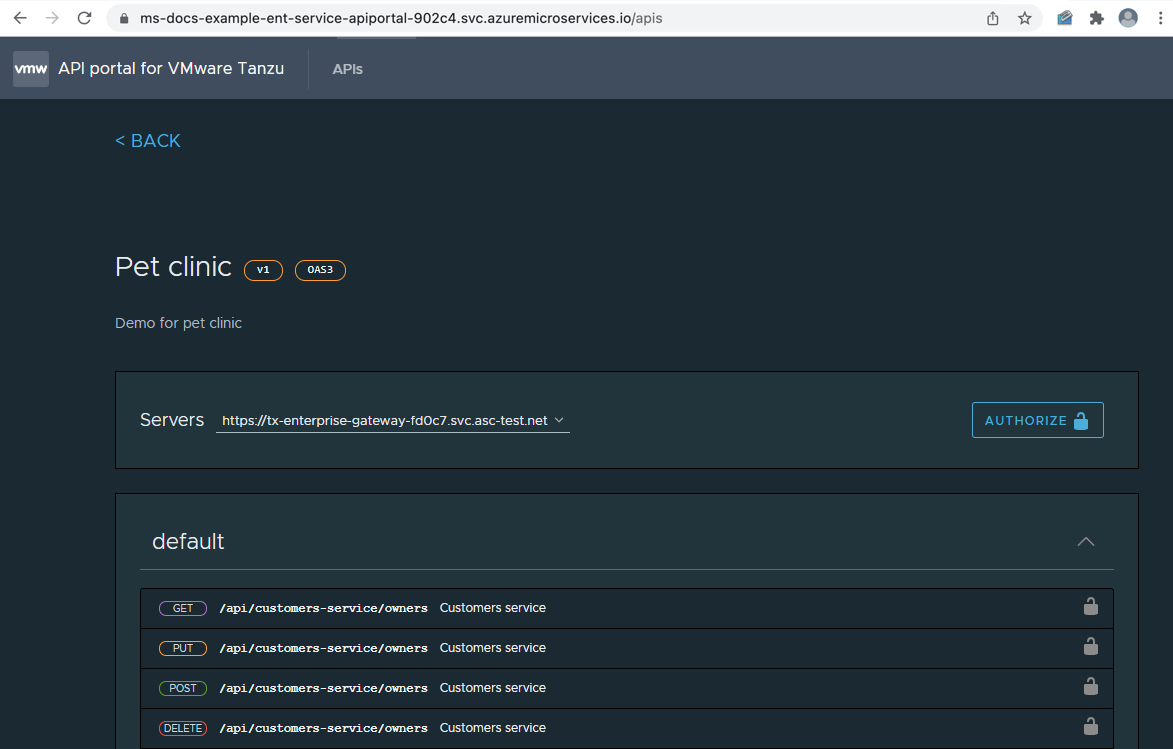This screenshot has height=749, width=1173.
Task: Click the lock icon on the PUT owners row
Action: (1090, 647)
